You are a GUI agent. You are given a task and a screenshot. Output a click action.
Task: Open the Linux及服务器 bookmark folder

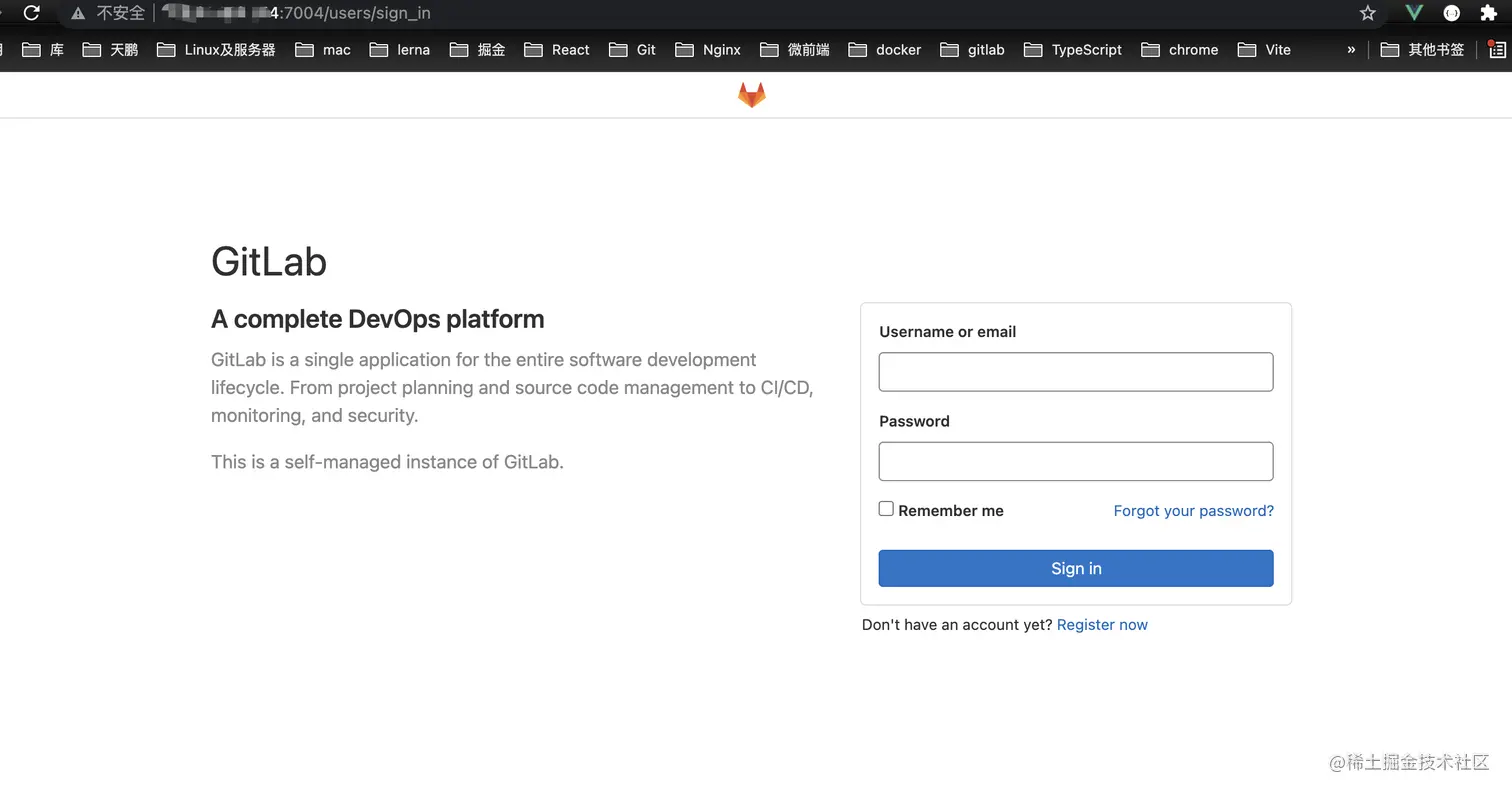(x=217, y=49)
